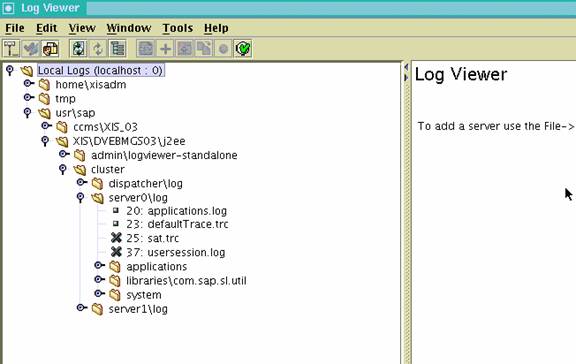
Task: Collapse the XIS\DVEBMGS03\j2ee node
Action: [x=45, y=140]
